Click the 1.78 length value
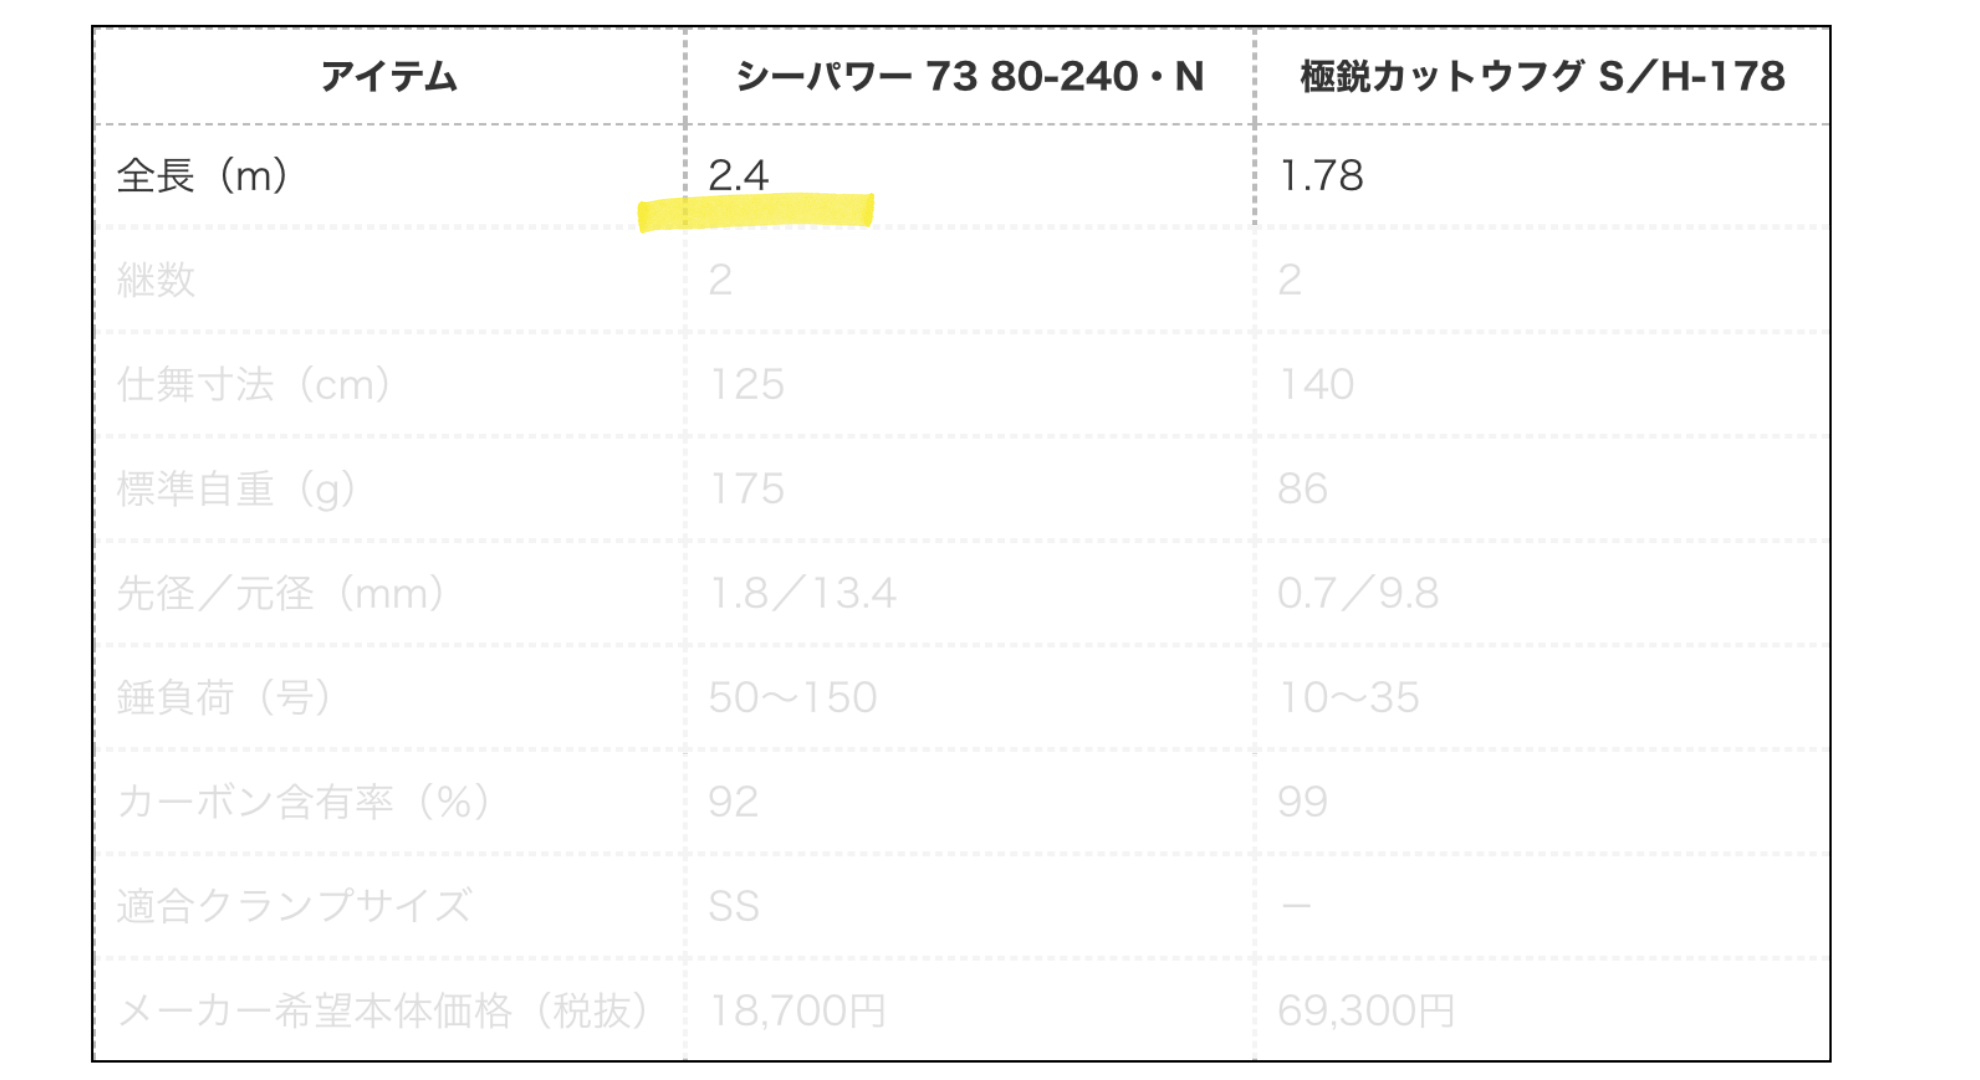This screenshot has width=1980, height=1080. [1321, 177]
